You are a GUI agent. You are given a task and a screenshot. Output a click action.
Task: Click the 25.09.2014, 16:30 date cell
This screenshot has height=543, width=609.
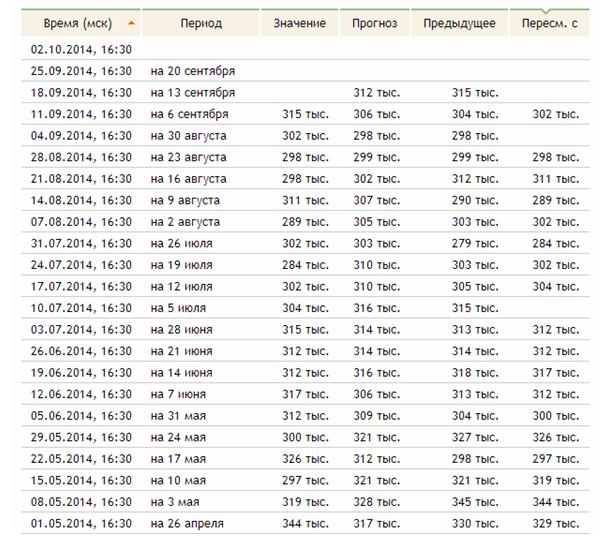click(81, 71)
